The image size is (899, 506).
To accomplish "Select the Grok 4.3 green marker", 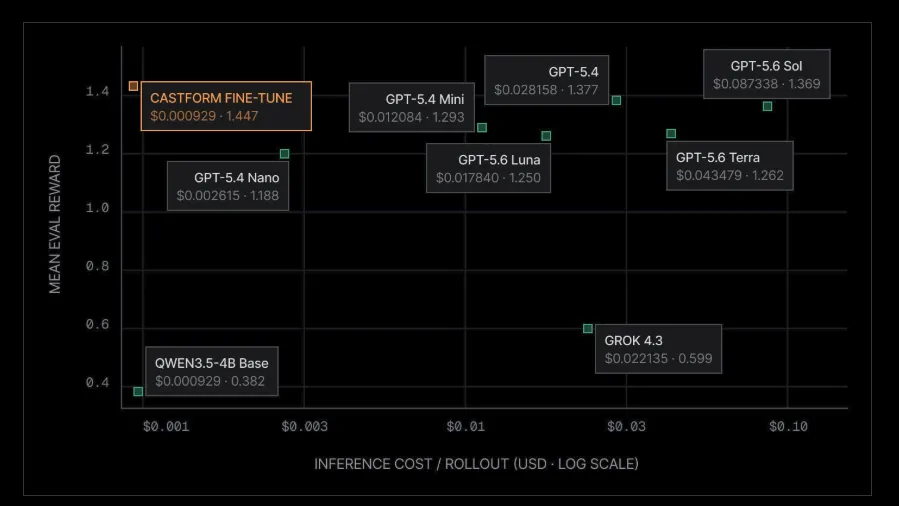I will pos(588,328).
